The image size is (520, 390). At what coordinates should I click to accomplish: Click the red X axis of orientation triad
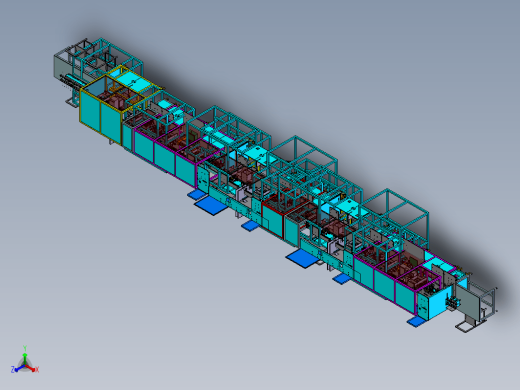pyautogui.click(x=32, y=368)
